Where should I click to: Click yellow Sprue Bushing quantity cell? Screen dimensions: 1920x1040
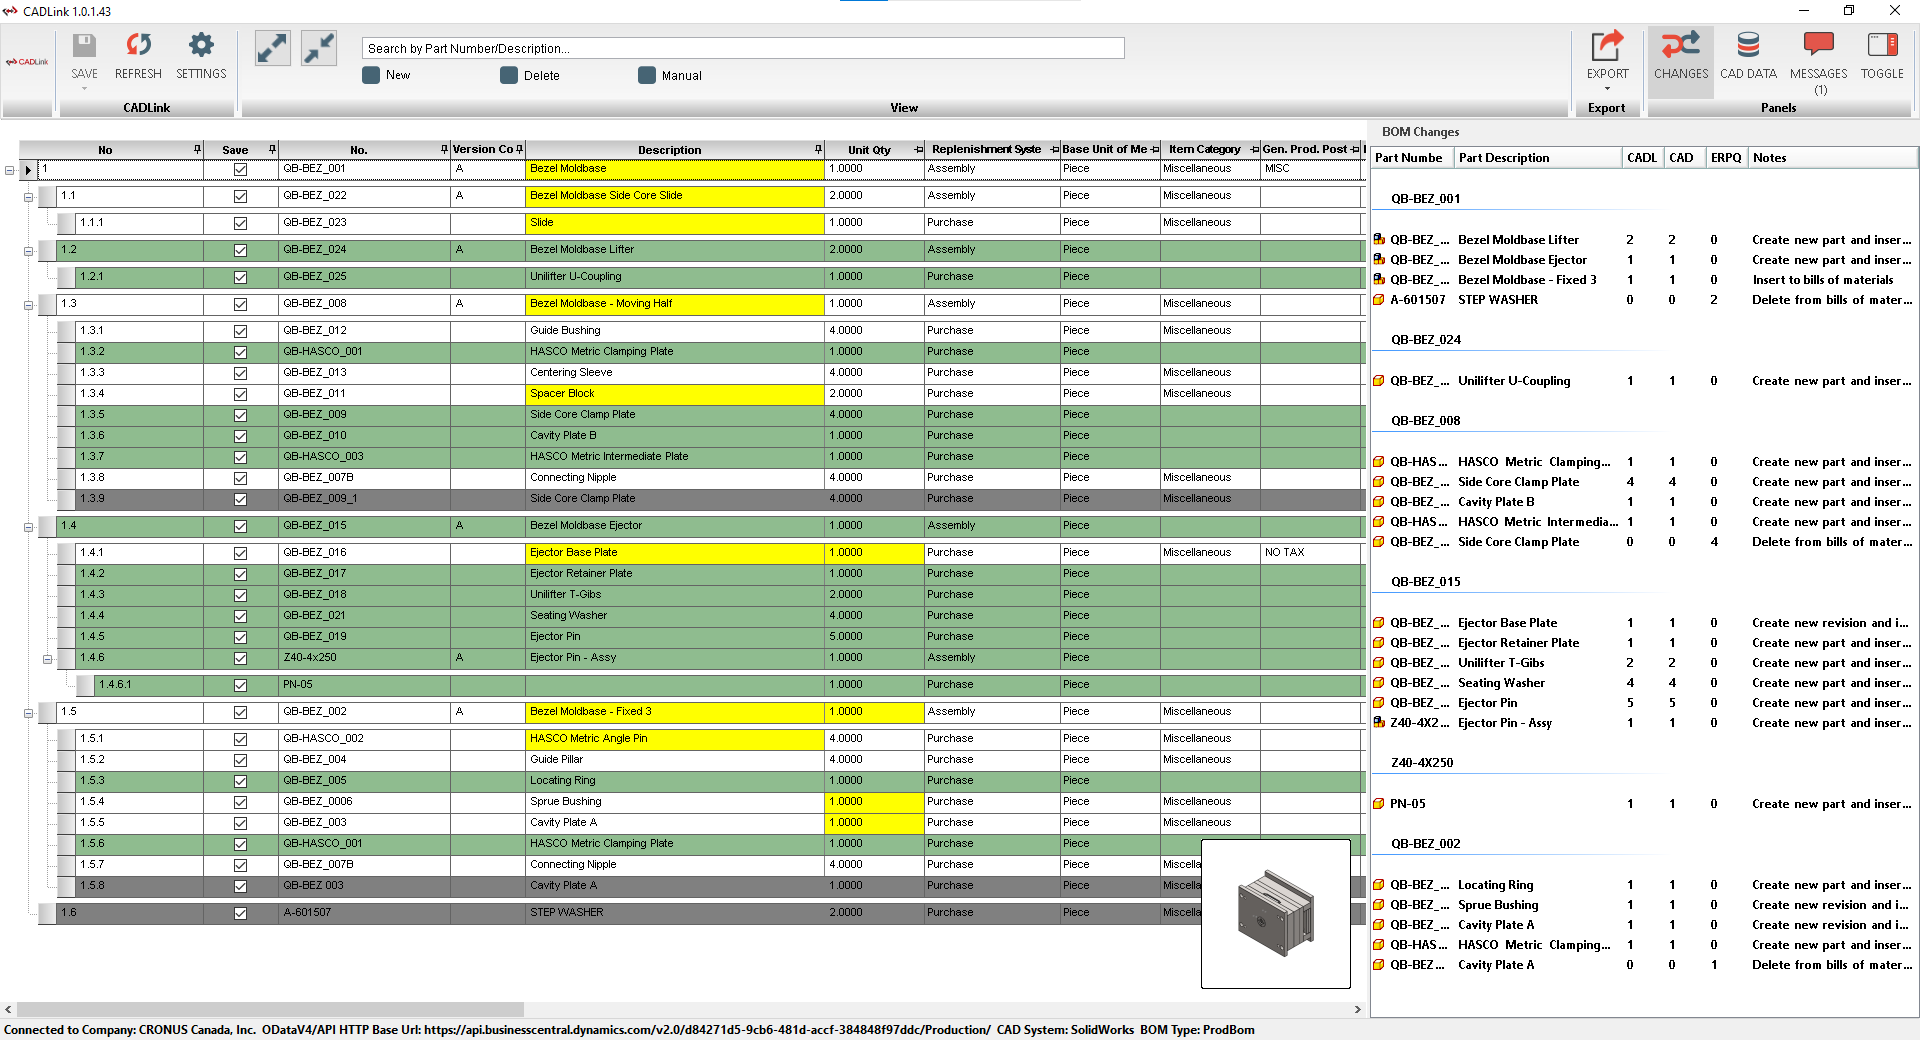875,802
